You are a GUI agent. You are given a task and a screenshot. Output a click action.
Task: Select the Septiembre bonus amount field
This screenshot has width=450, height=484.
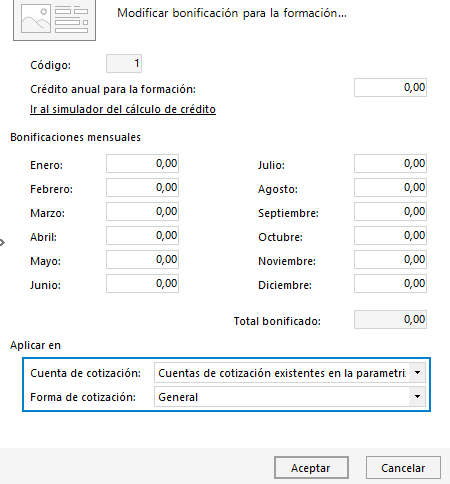(x=390, y=211)
